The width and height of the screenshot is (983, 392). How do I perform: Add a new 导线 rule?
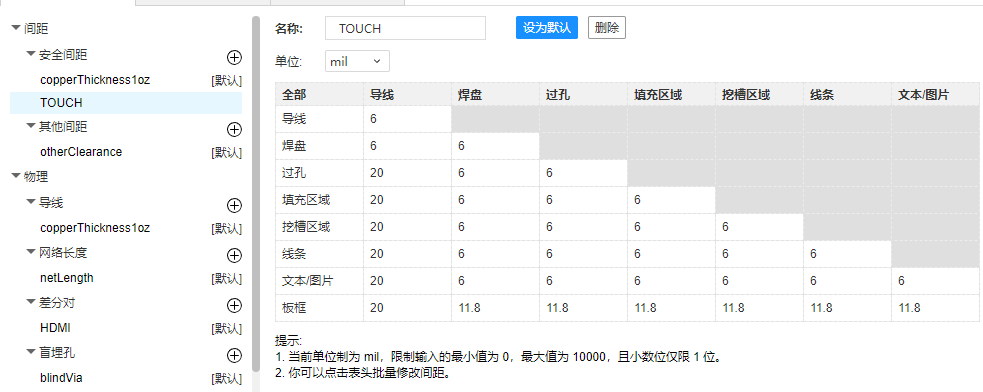coord(234,205)
